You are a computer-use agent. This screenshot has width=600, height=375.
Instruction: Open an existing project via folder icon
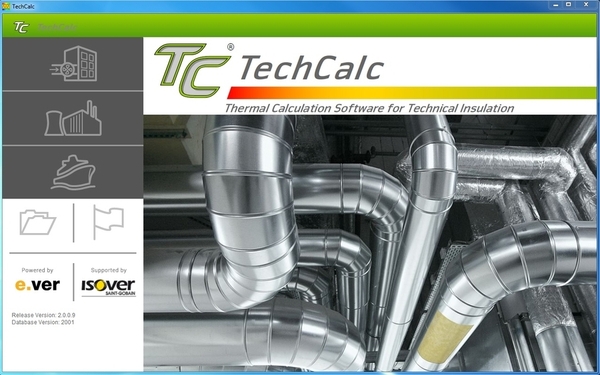38,222
